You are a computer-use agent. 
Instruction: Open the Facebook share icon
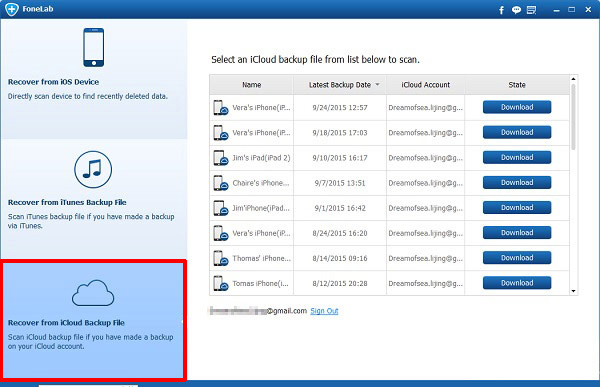[x=501, y=10]
